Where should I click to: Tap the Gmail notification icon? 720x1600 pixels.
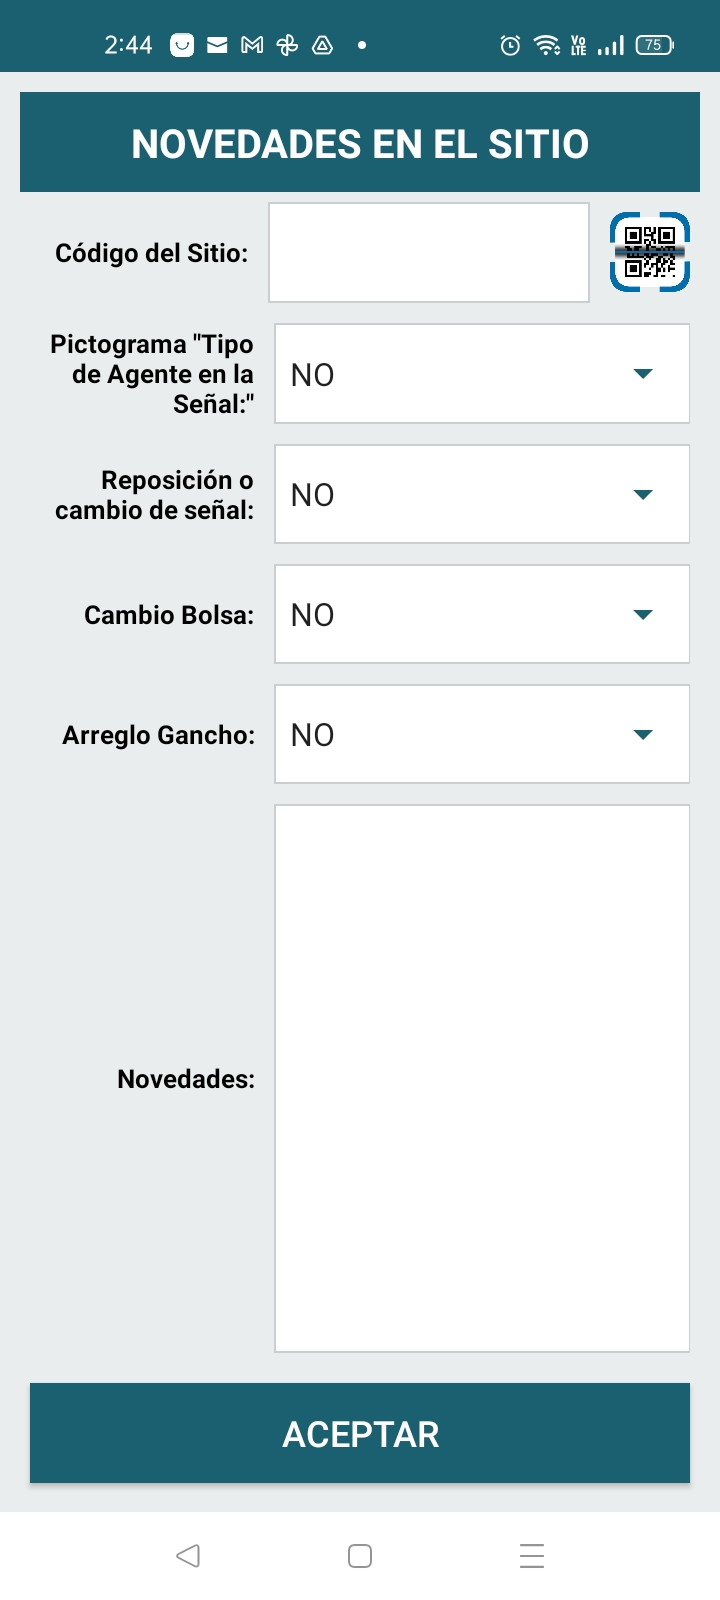coord(252,45)
